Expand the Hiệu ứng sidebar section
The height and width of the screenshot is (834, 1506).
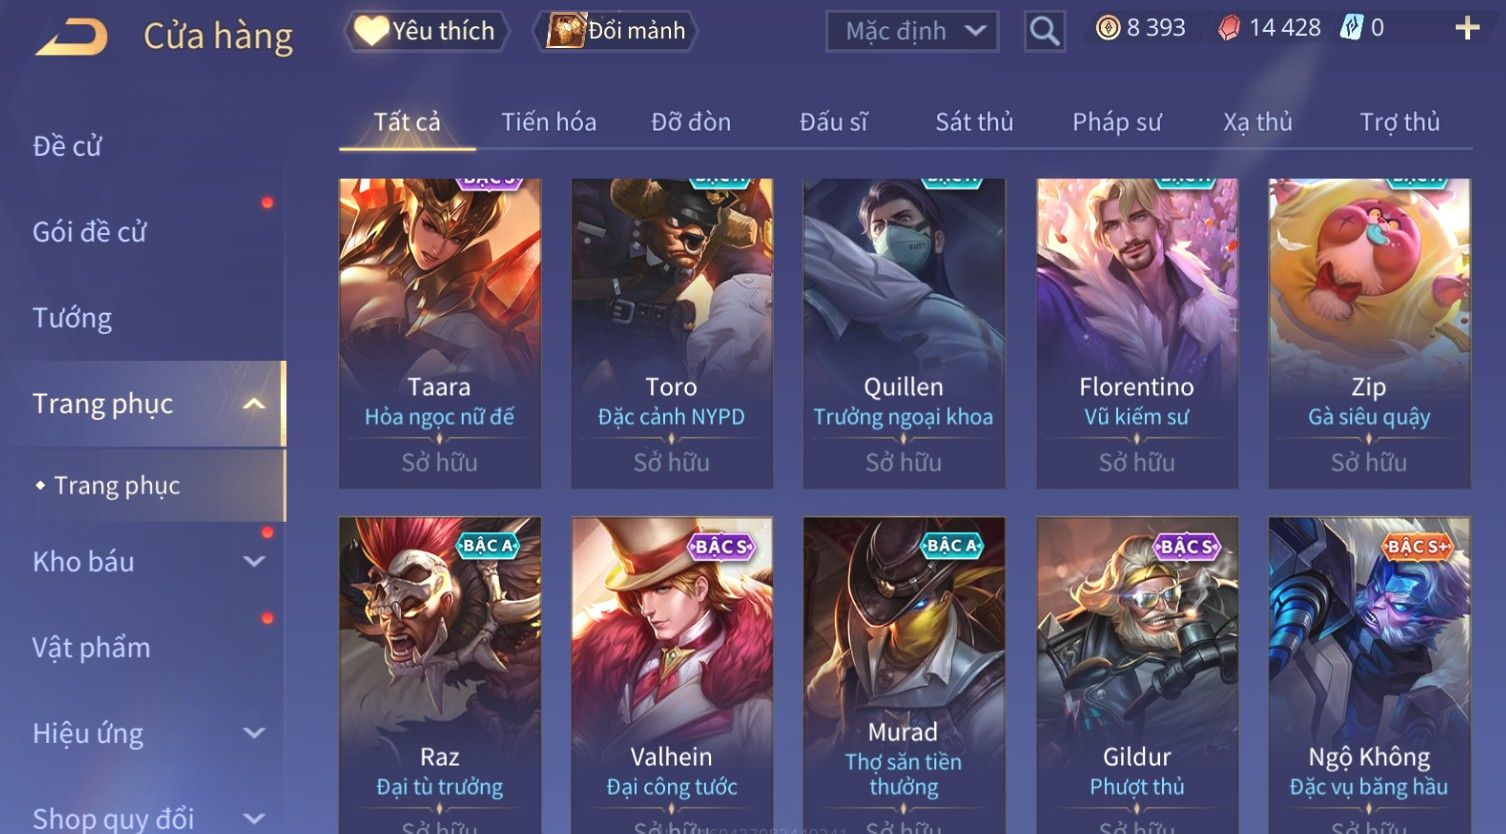tap(254, 733)
